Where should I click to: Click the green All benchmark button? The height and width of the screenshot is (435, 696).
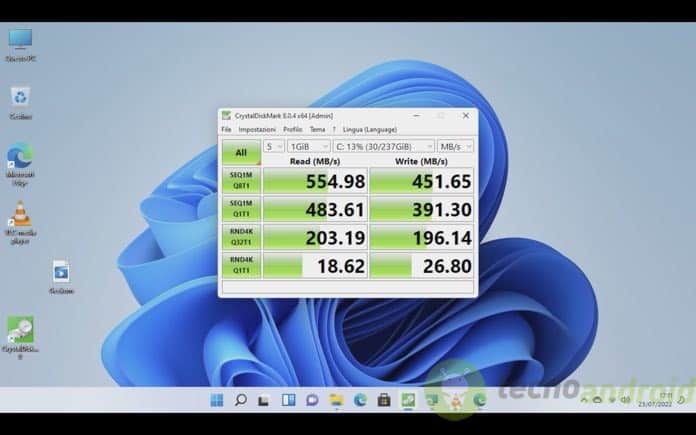pyautogui.click(x=241, y=152)
